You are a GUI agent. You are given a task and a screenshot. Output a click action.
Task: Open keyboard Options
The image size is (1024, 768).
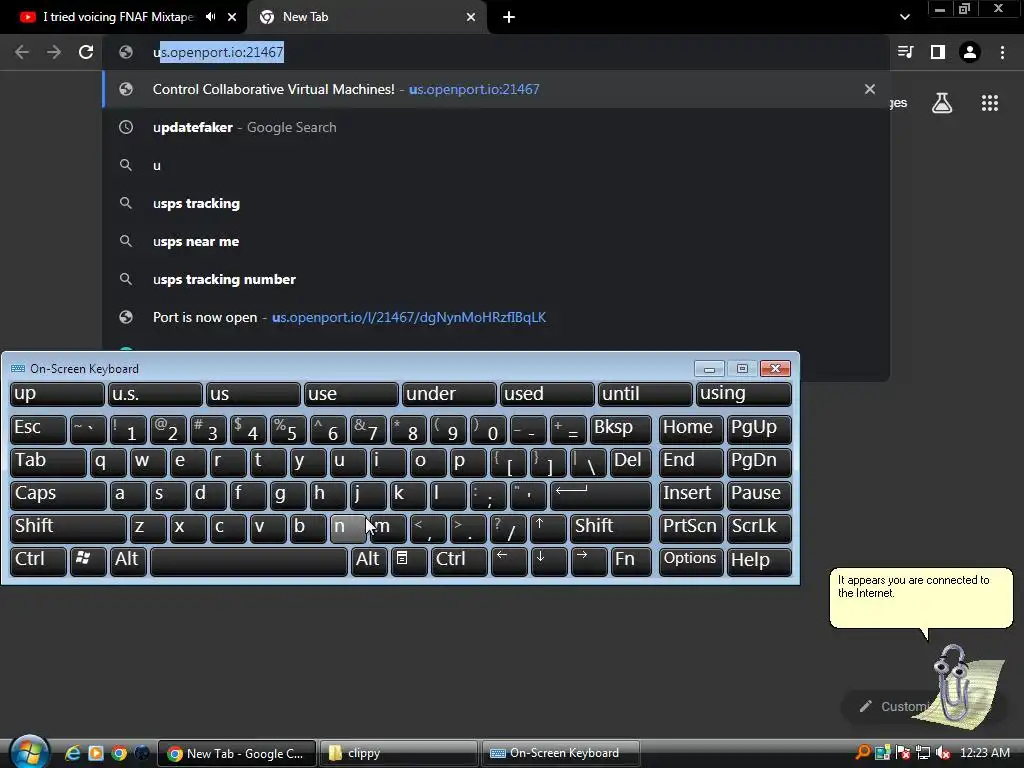691,561
